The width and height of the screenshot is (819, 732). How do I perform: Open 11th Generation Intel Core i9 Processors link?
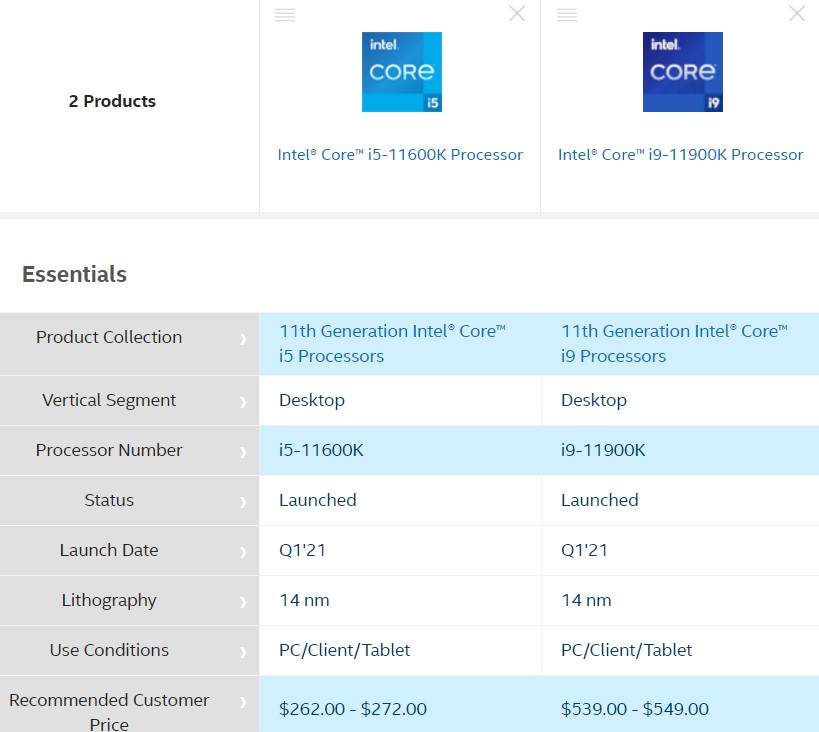coord(674,343)
